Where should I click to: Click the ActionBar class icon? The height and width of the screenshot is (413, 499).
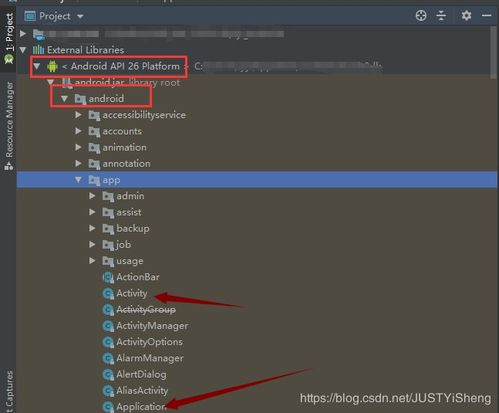click(x=108, y=277)
